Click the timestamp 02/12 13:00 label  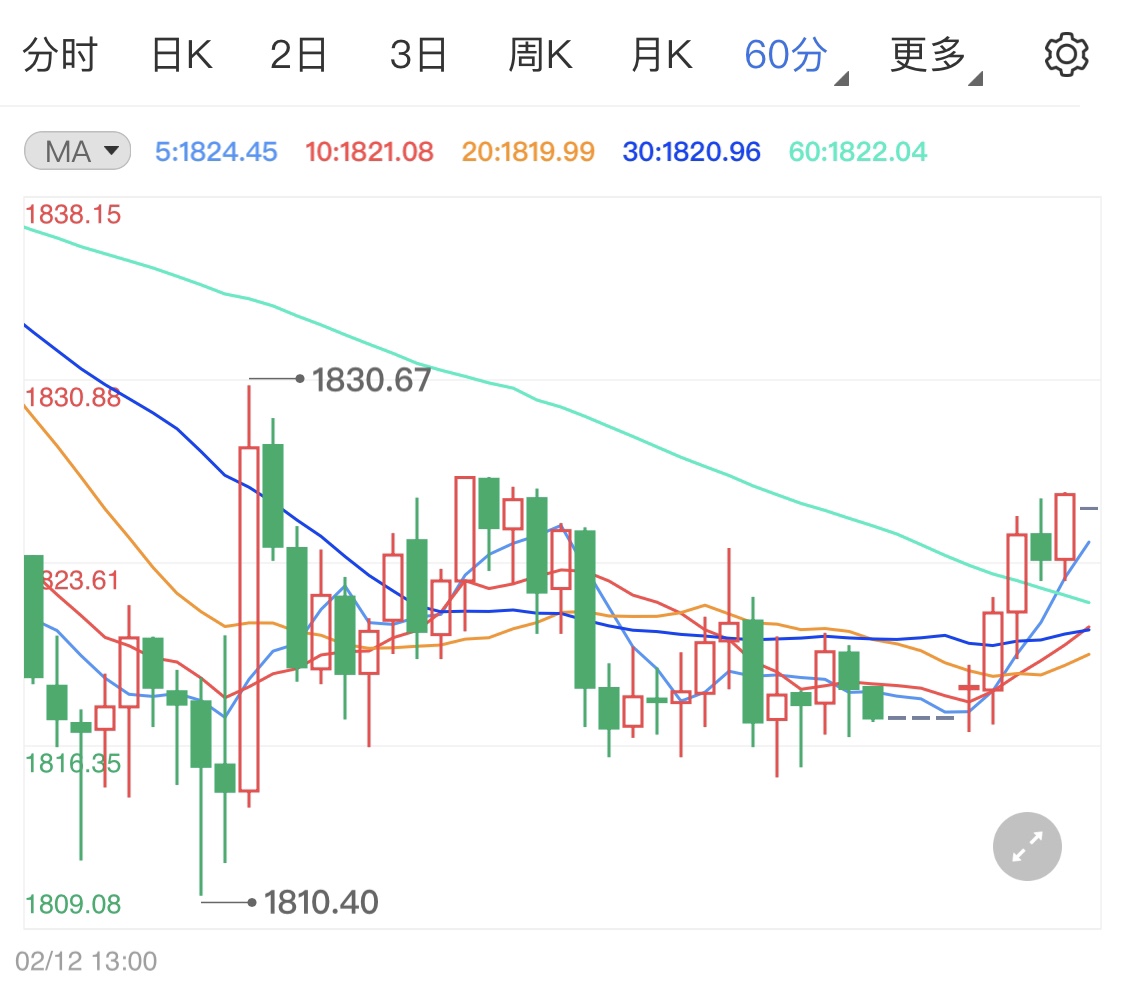pos(85,960)
